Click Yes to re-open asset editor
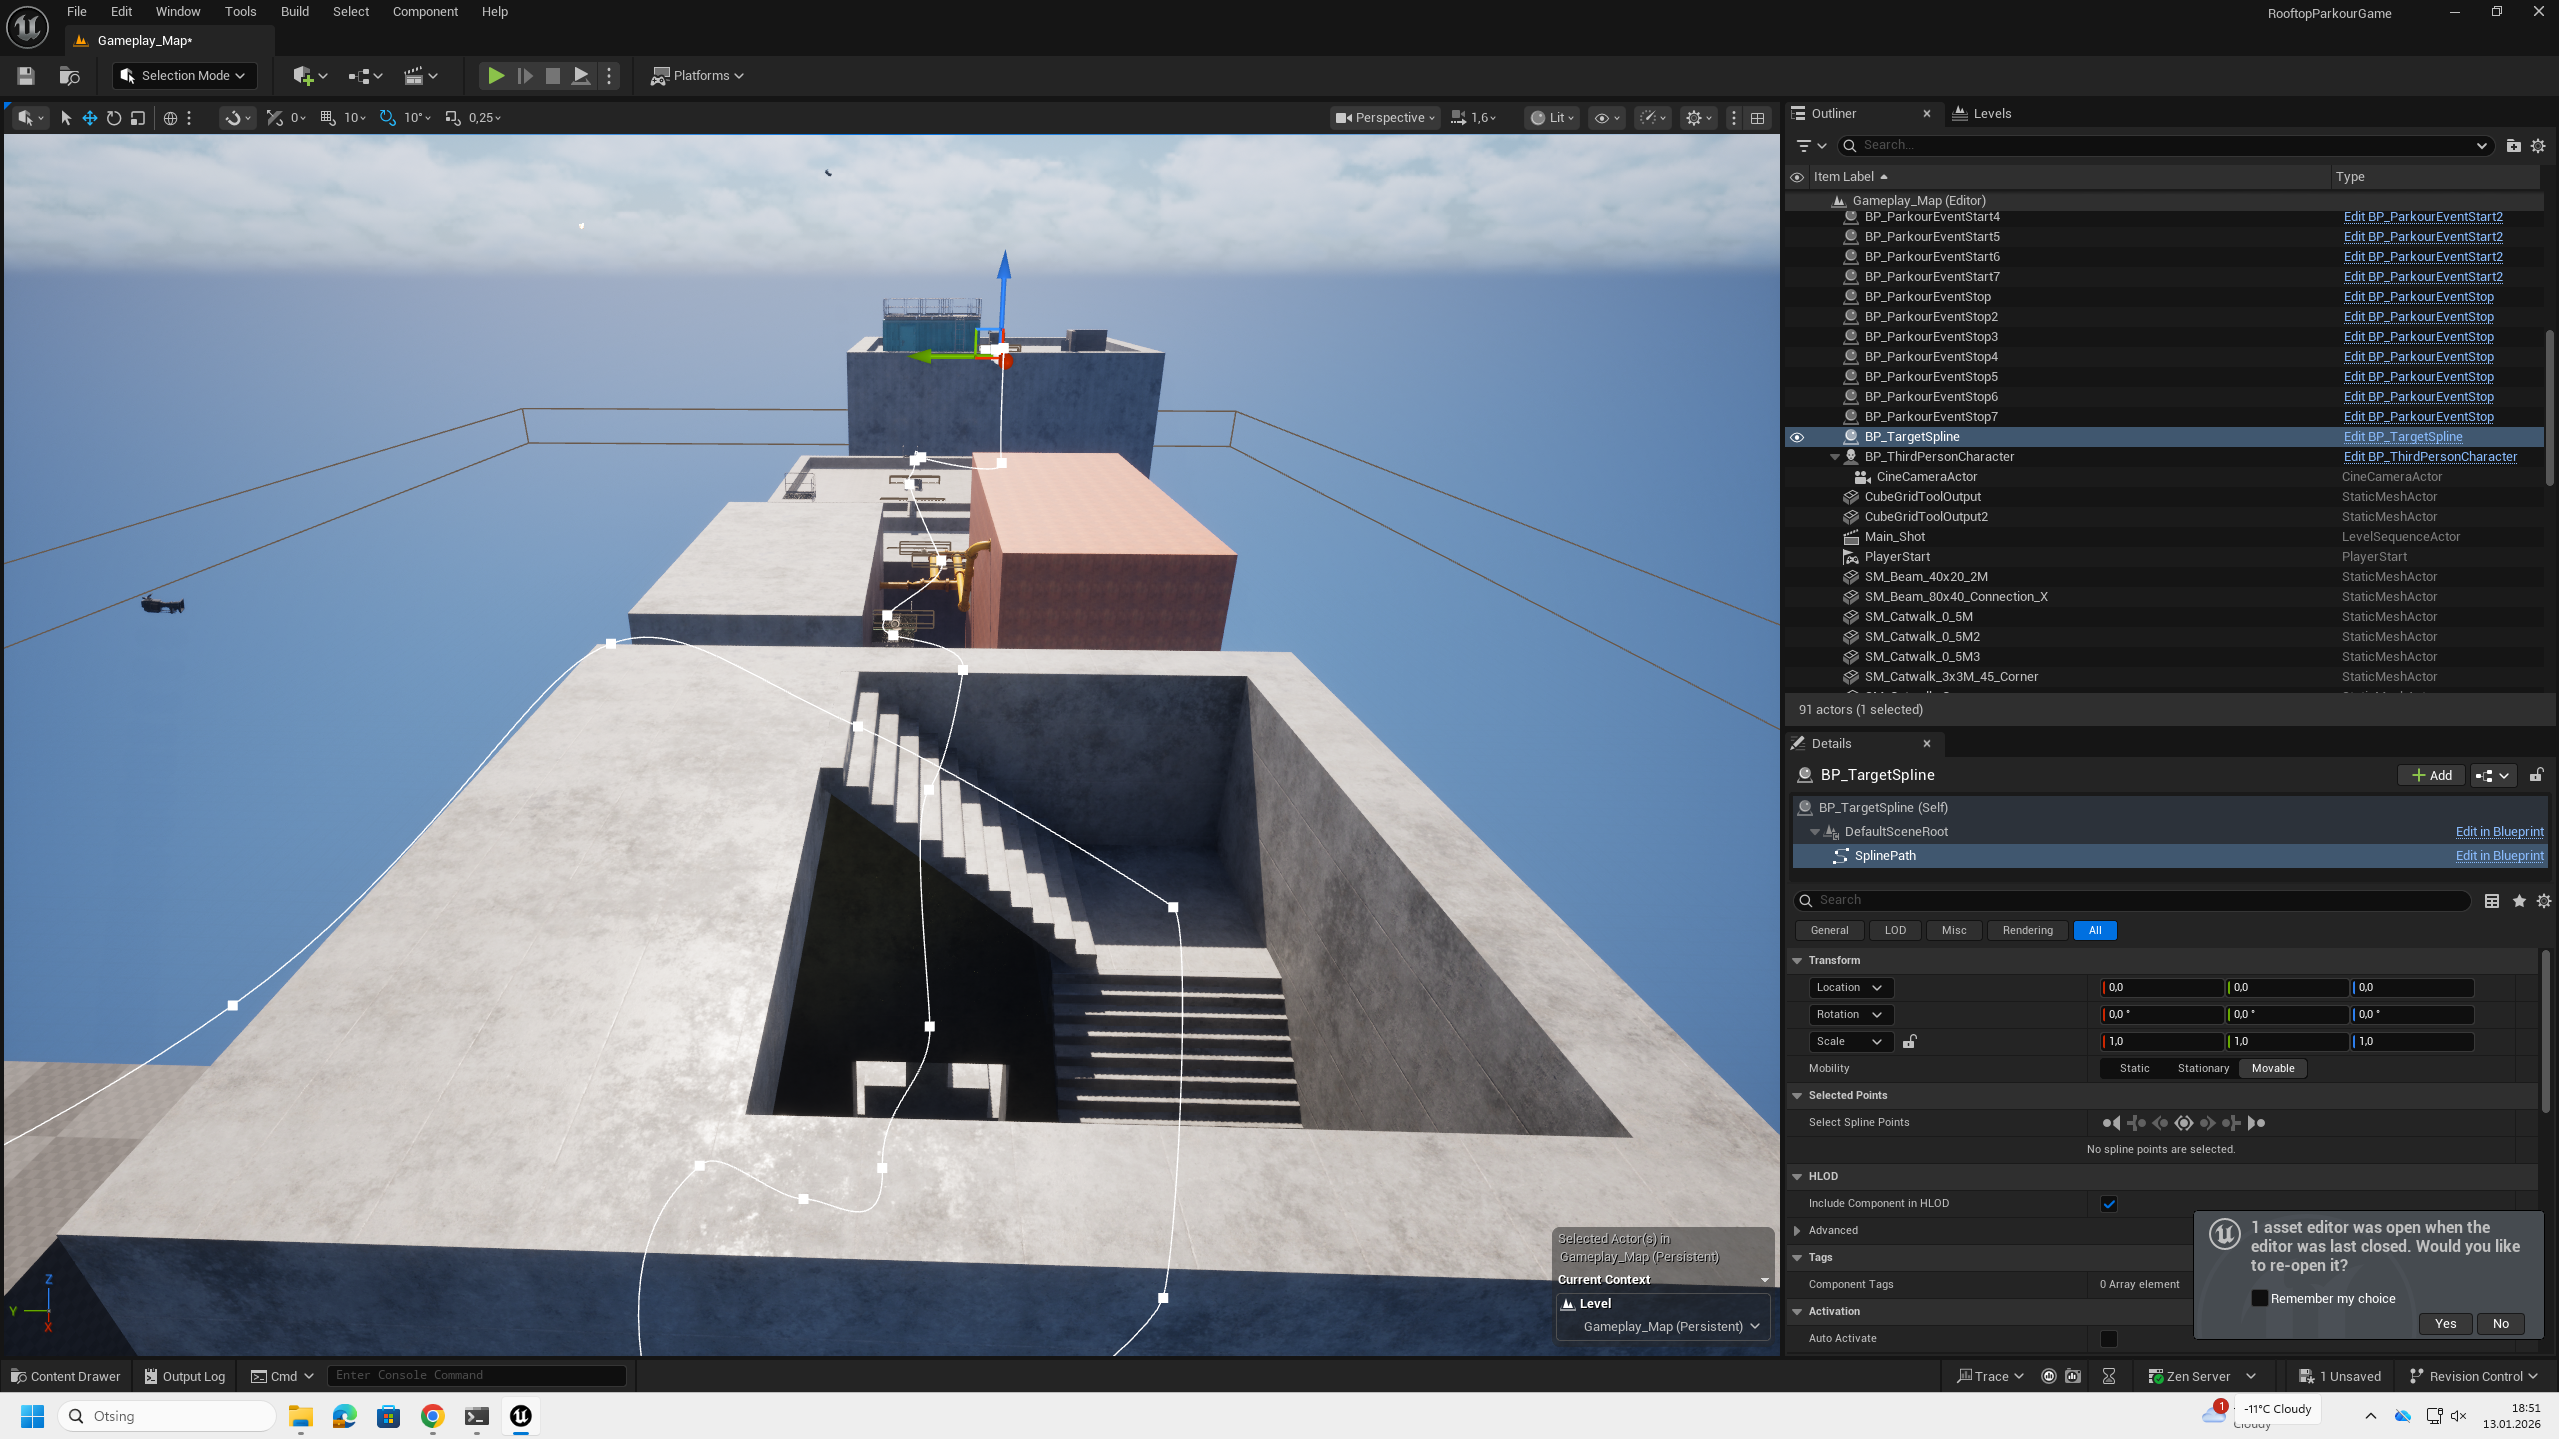This screenshot has width=2559, height=1439. click(x=2445, y=1323)
